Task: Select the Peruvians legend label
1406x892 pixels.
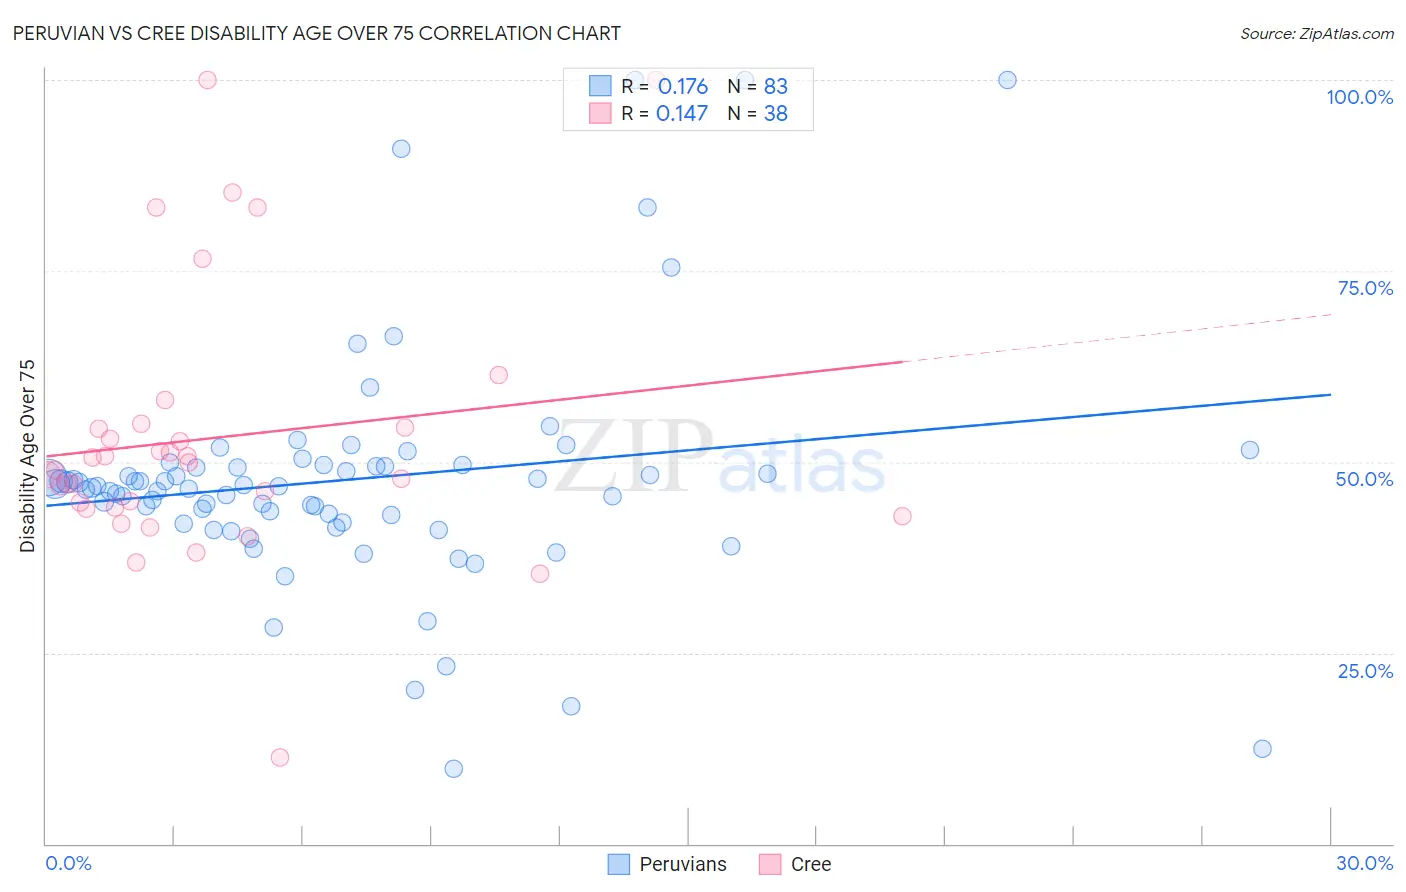Action: (x=683, y=864)
